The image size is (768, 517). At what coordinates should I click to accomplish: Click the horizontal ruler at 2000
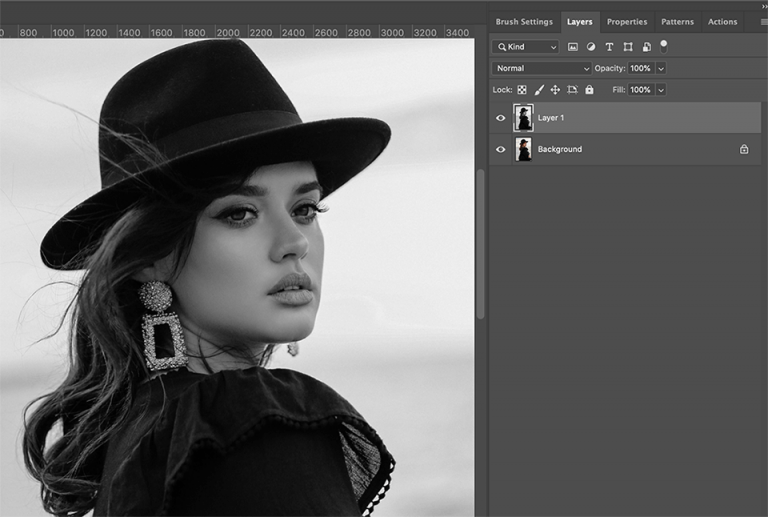(x=228, y=32)
